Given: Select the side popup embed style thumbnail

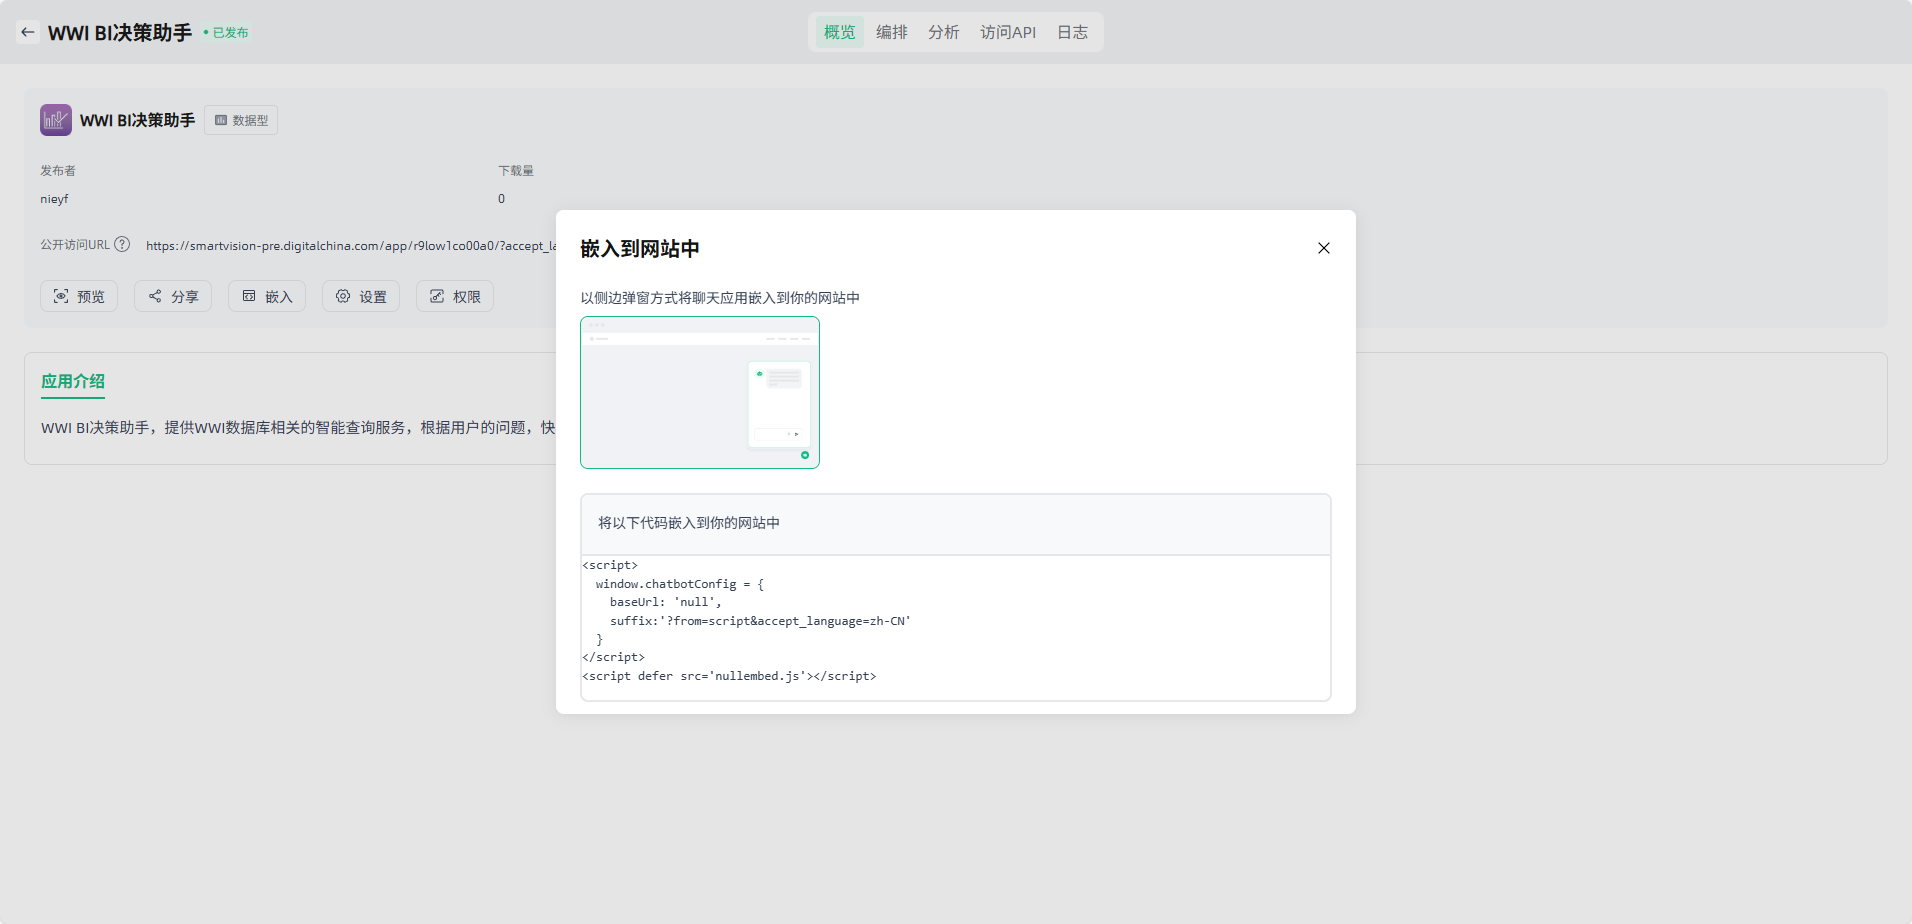Looking at the screenshot, I should 700,392.
